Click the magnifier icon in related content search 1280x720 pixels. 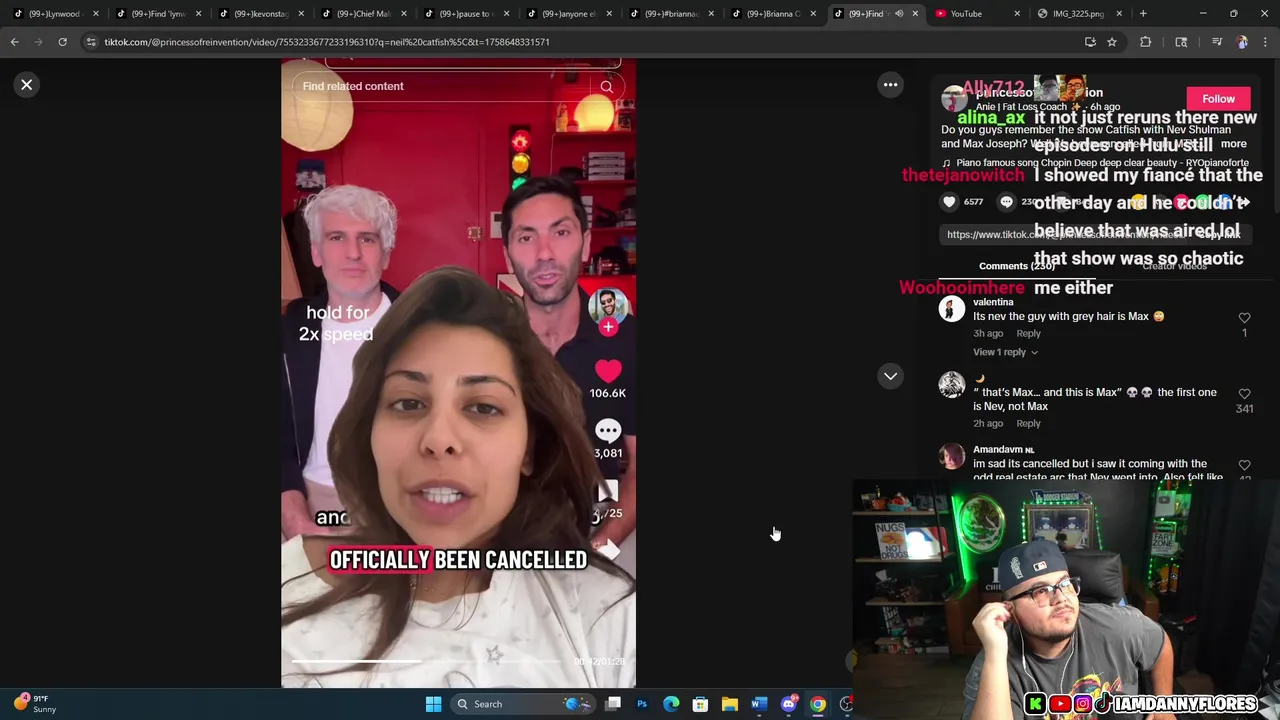pos(606,87)
